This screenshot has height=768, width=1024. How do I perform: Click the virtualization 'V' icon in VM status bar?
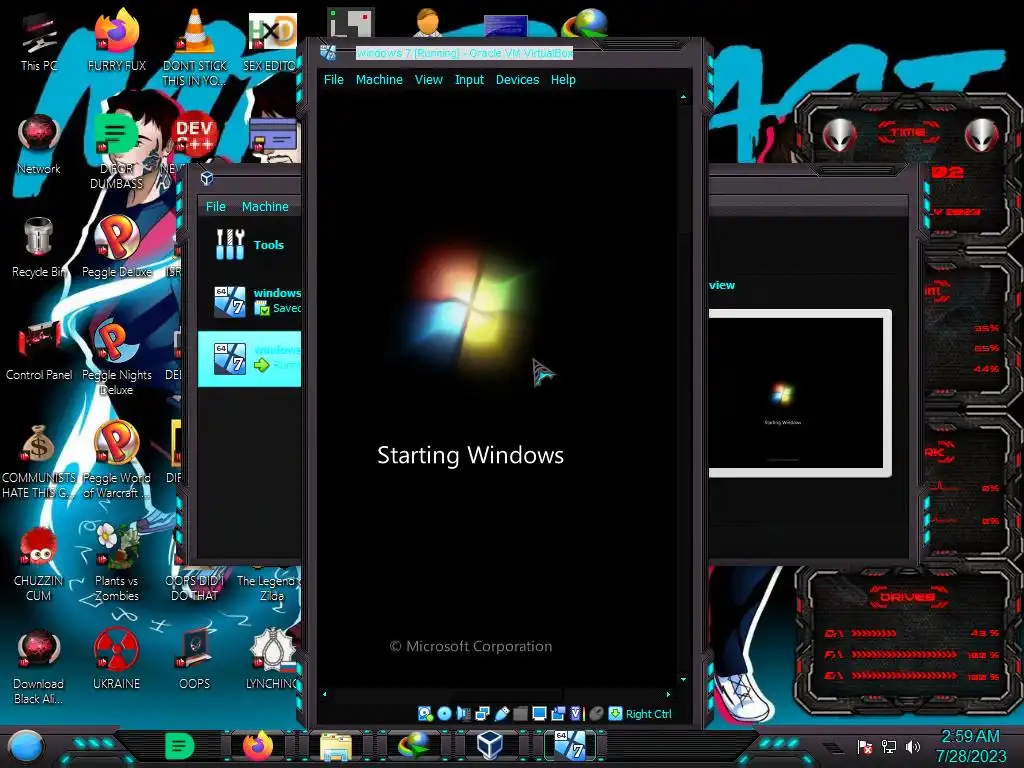click(576, 714)
